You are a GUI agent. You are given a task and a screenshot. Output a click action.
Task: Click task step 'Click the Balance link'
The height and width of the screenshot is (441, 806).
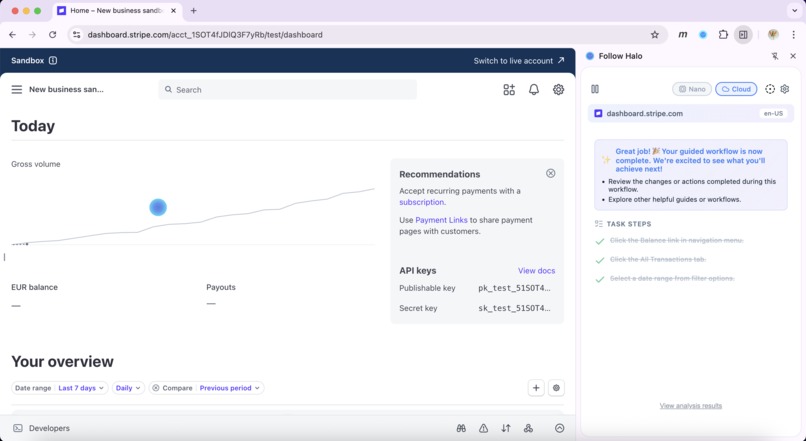[x=676, y=241]
